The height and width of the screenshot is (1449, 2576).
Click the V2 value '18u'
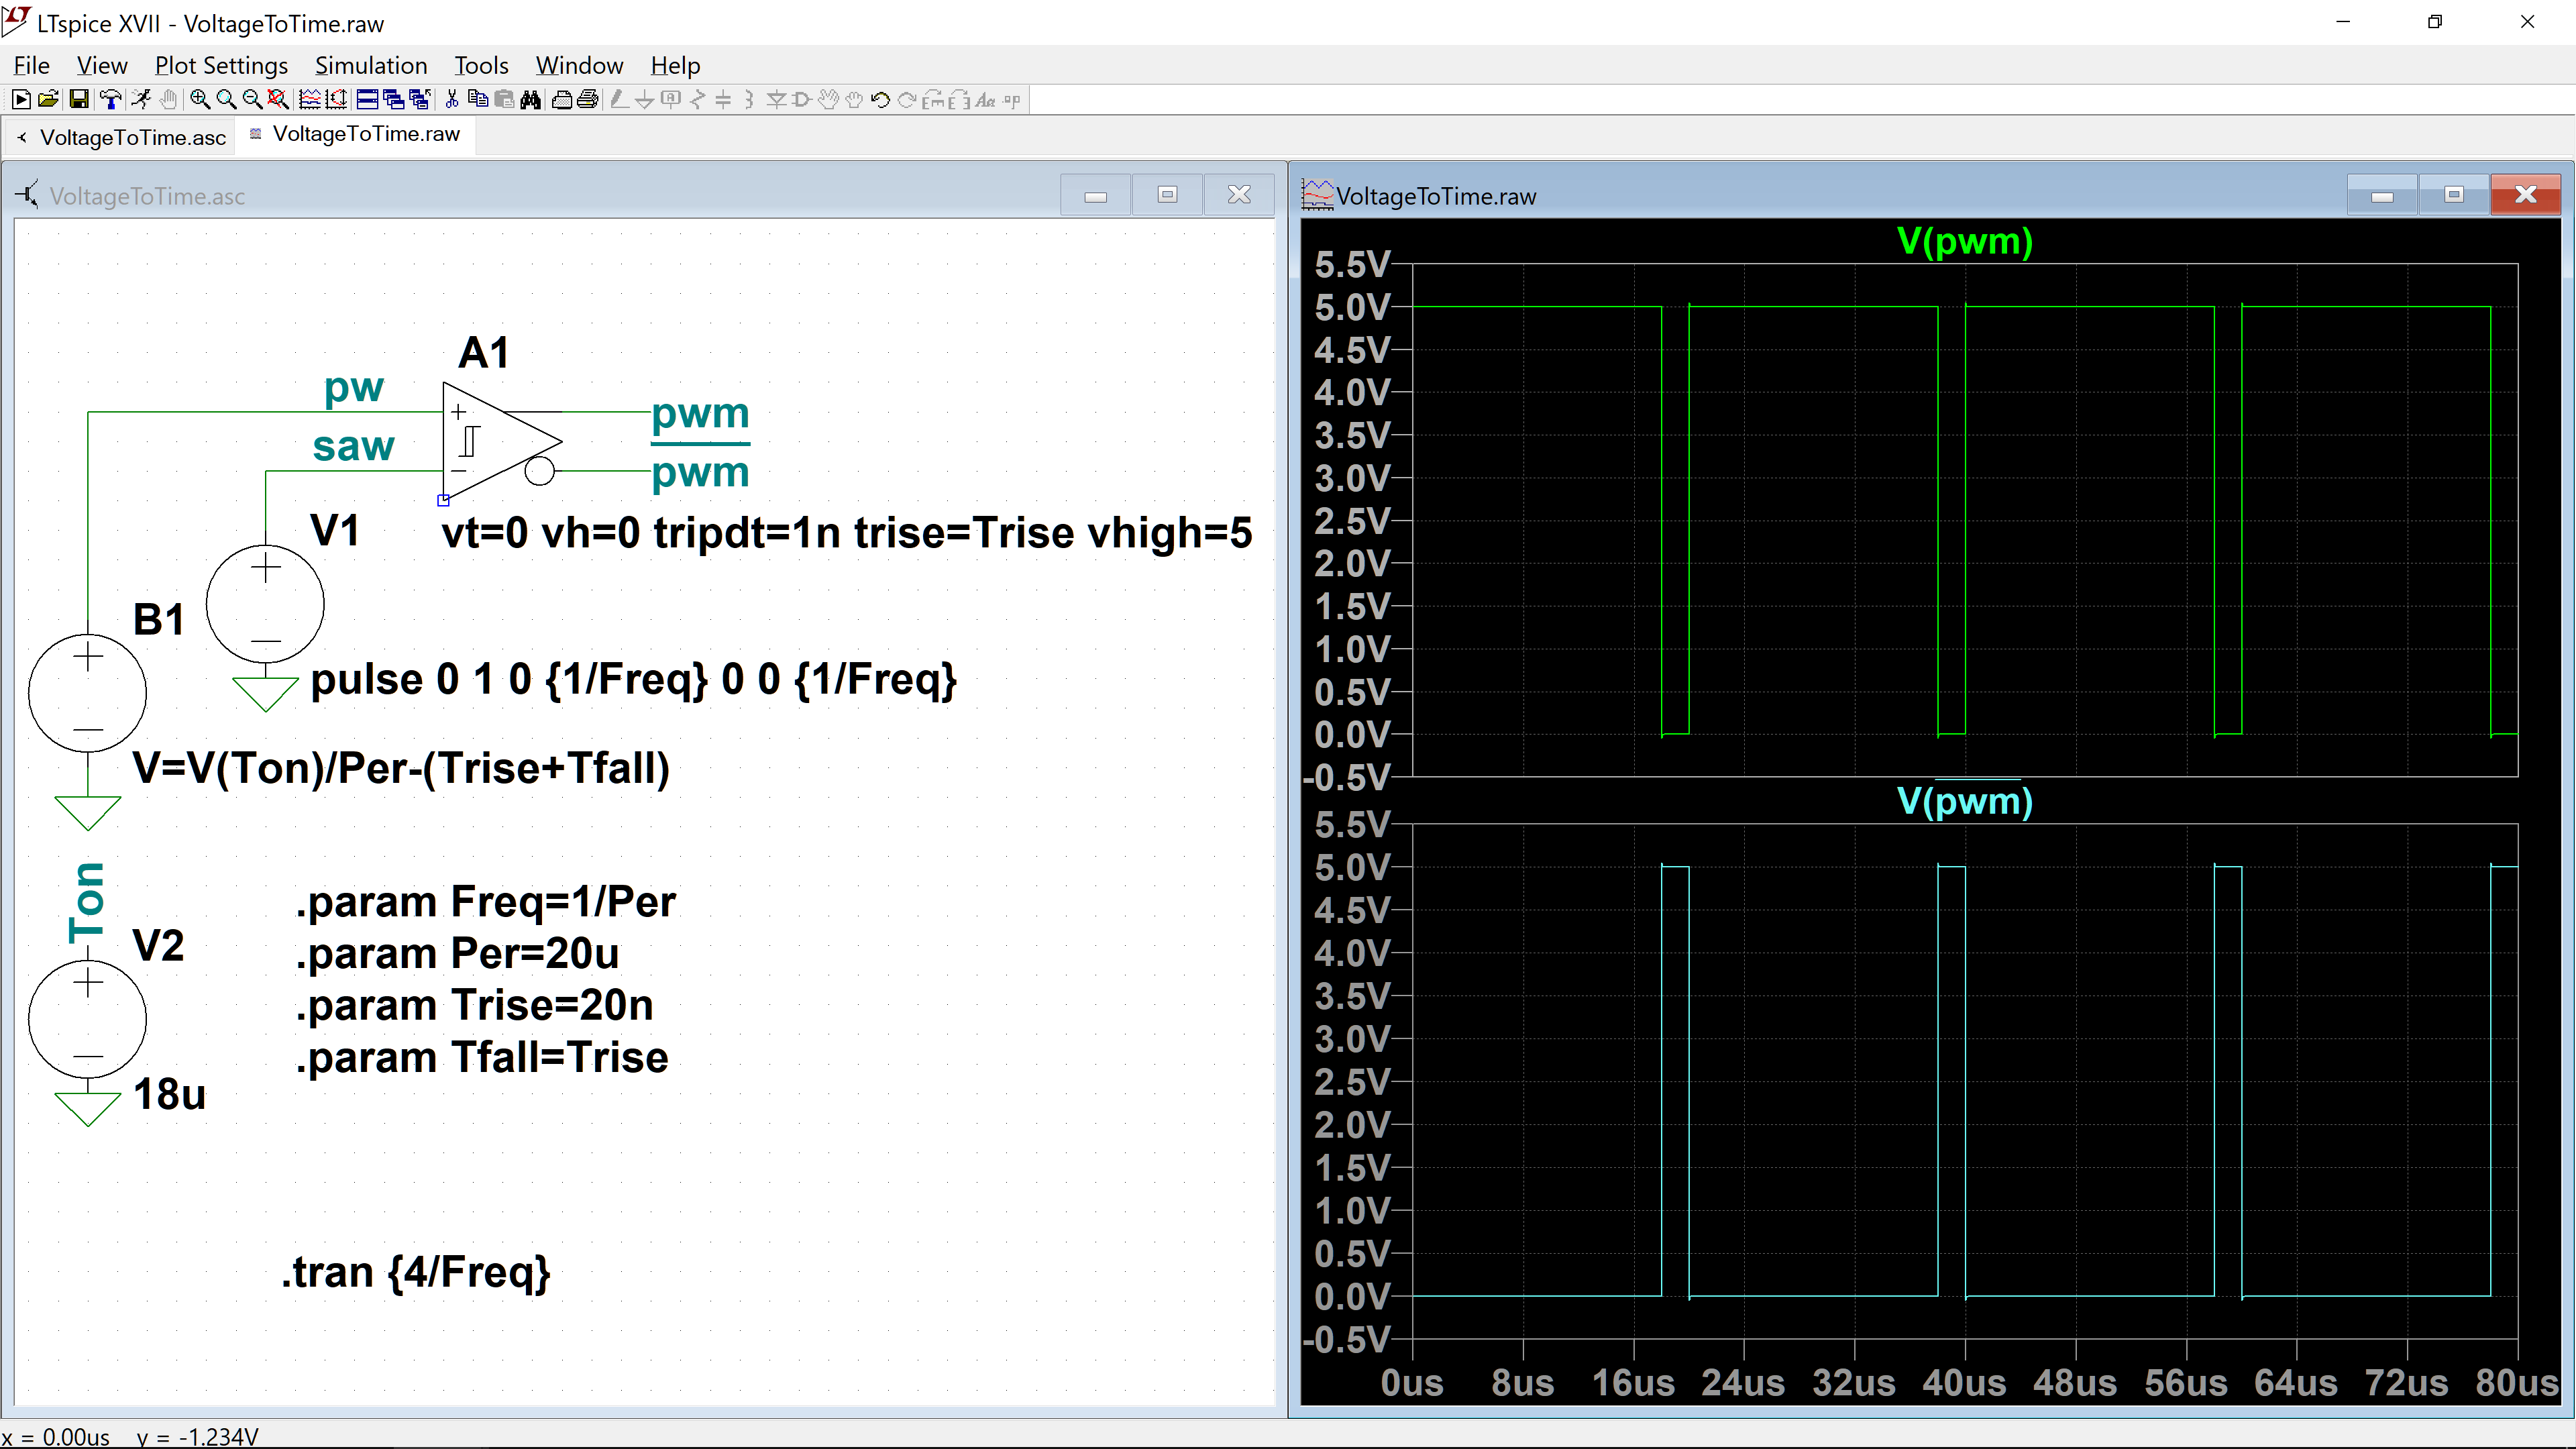click(170, 1094)
